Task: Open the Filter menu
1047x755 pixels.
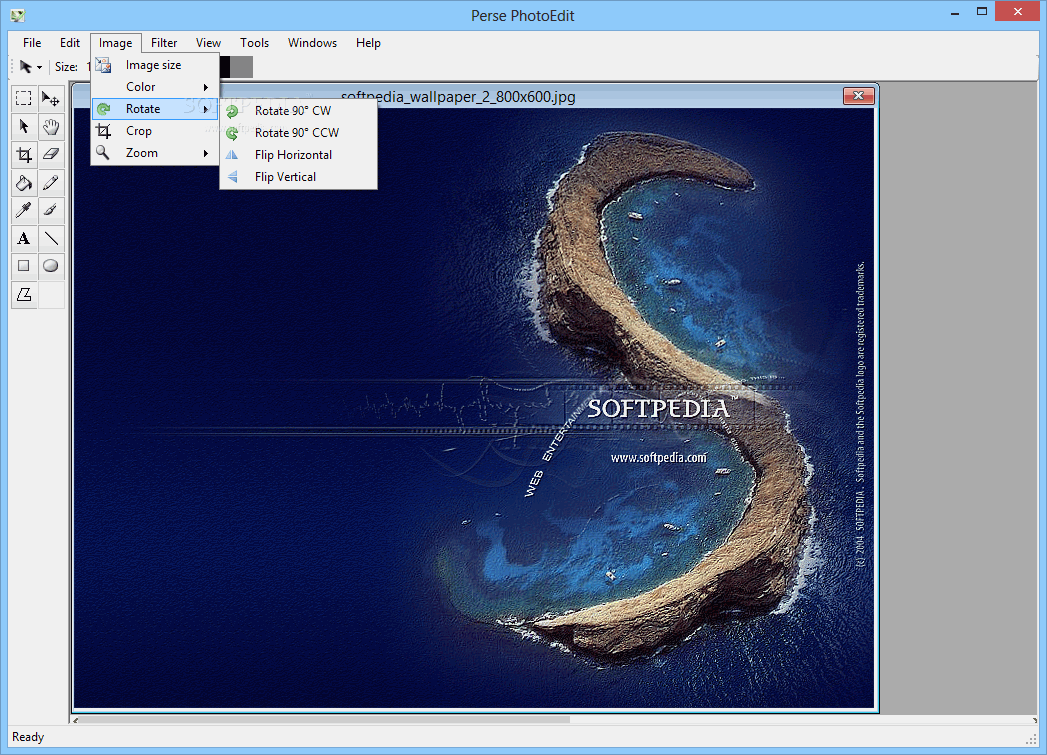Action: point(164,43)
